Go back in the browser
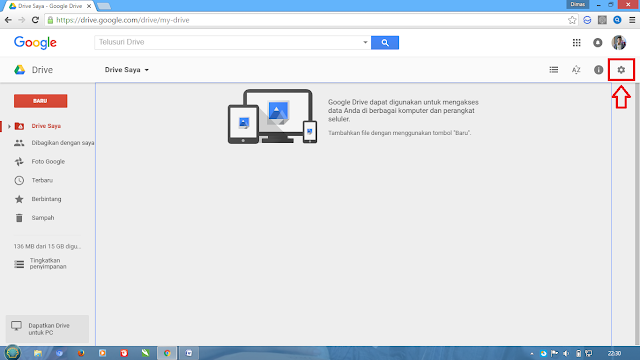This screenshot has height=360, width=640. click(8, 20)
